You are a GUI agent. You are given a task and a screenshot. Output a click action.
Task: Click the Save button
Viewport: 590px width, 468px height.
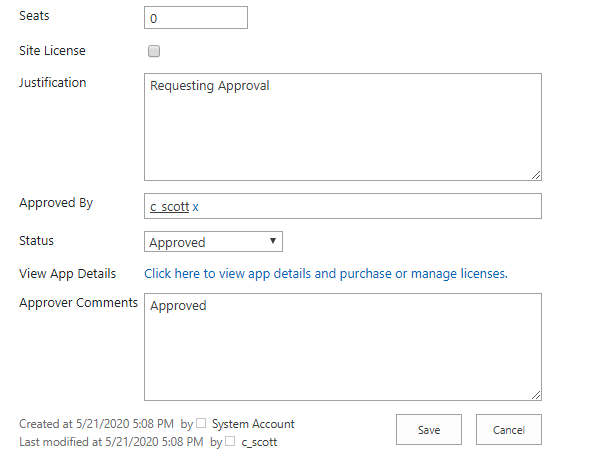pyautogui.click(x=429, y=430)
